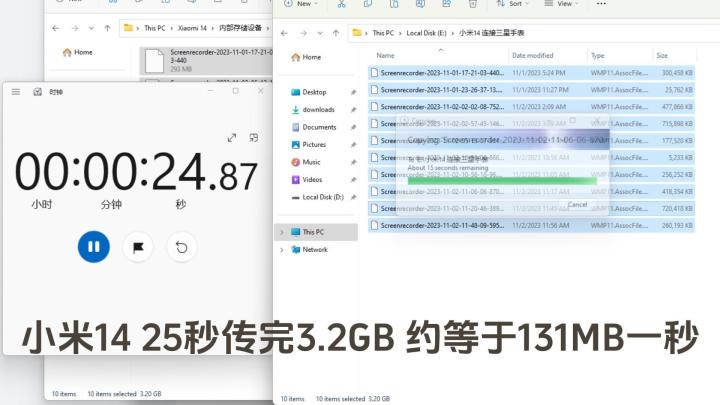Sort files by the Size column

tap(662, 56)
